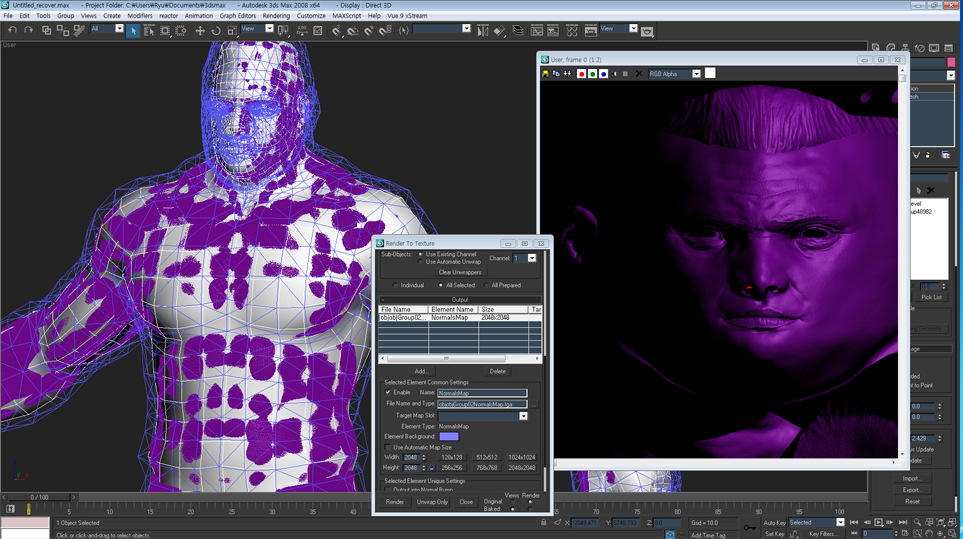Choose the Select and Rotate tool
The width and height of the screenshot is (963, 539).
coord(216,31)
